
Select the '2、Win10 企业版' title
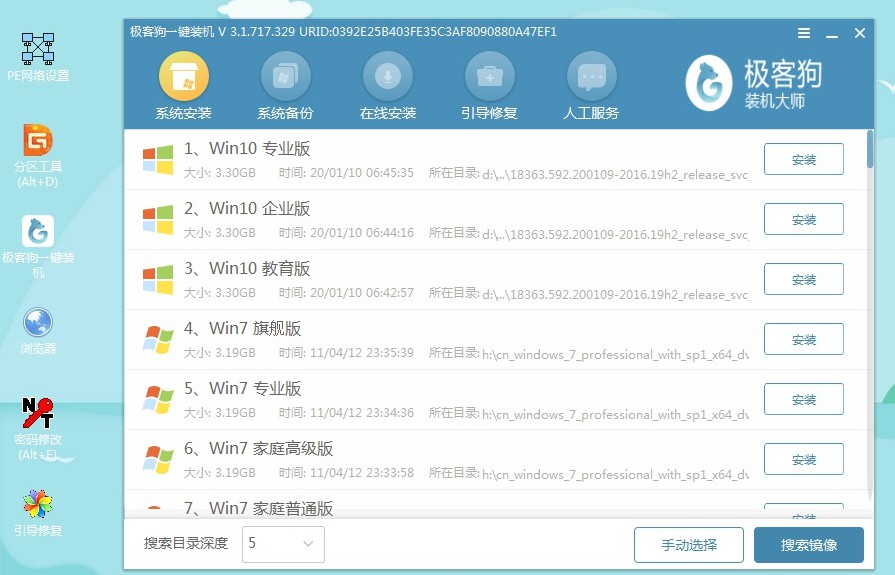(x=247, y=208)
